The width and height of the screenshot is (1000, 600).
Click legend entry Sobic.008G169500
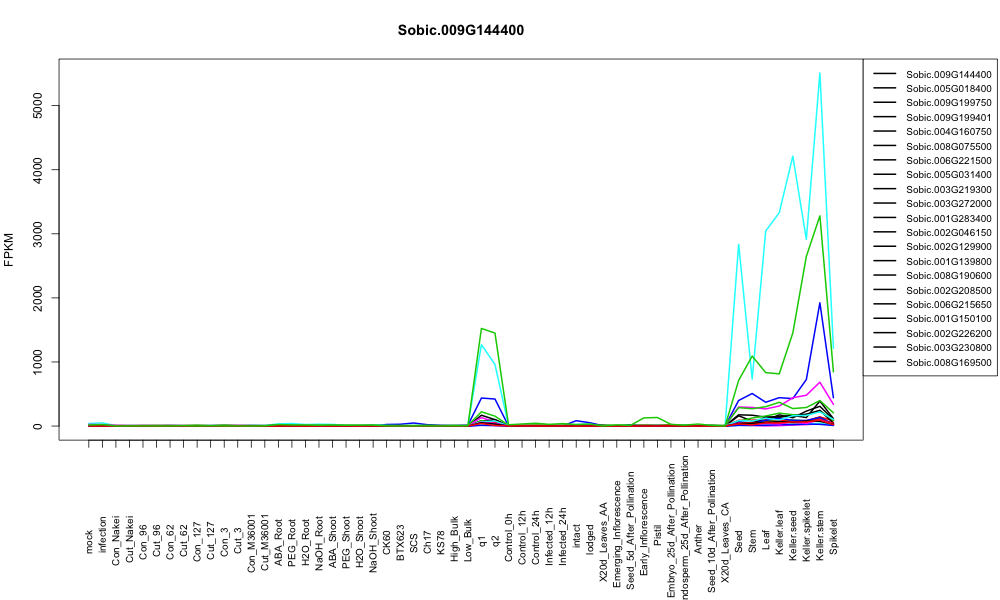pyautogui.click(x=932, y=362)
